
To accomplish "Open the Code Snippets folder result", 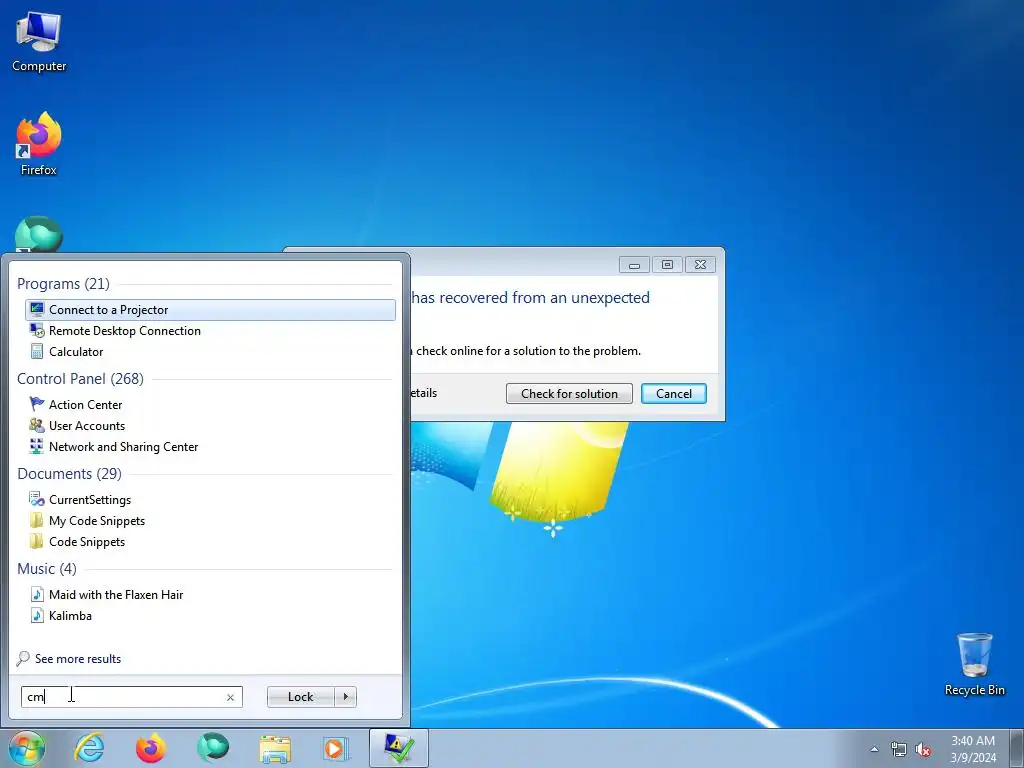I will 86,541.
